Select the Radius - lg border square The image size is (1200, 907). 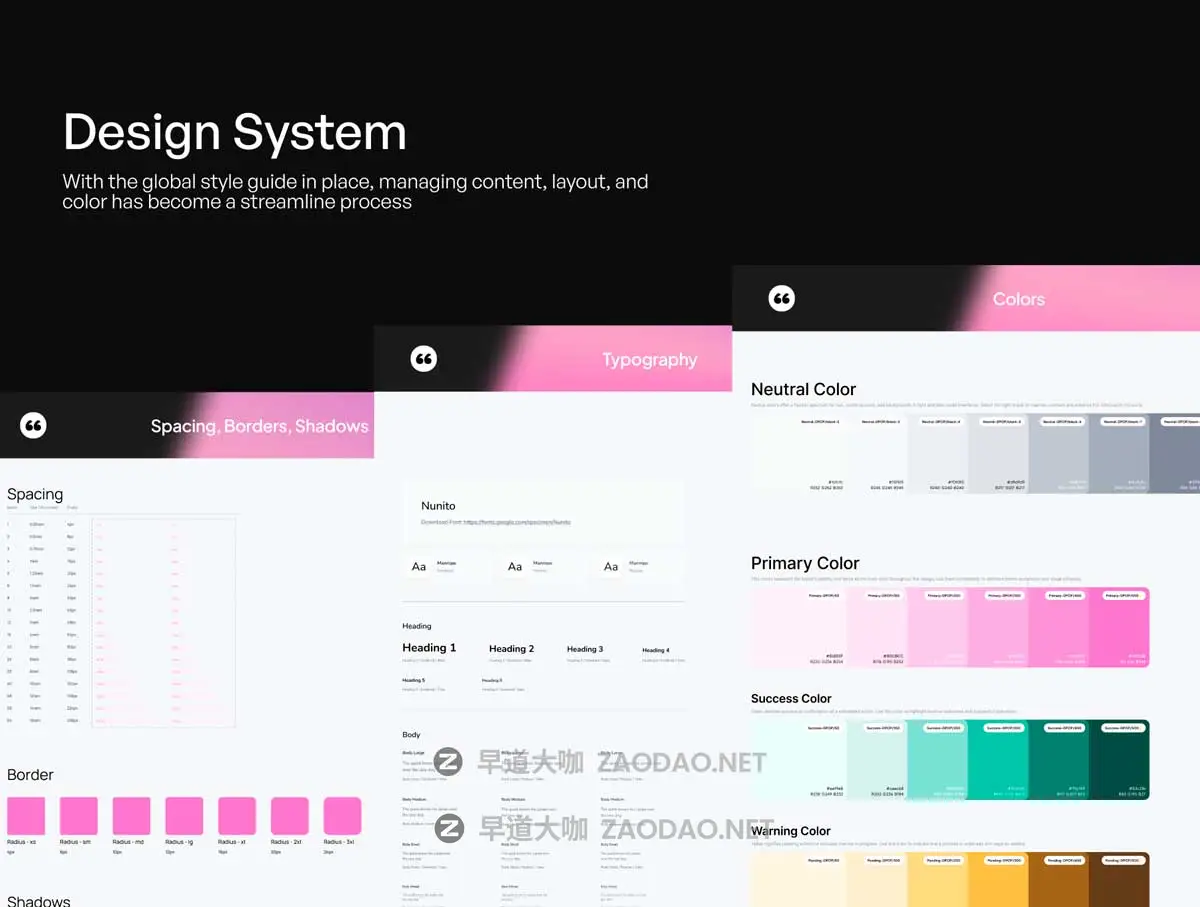[184, 816]
